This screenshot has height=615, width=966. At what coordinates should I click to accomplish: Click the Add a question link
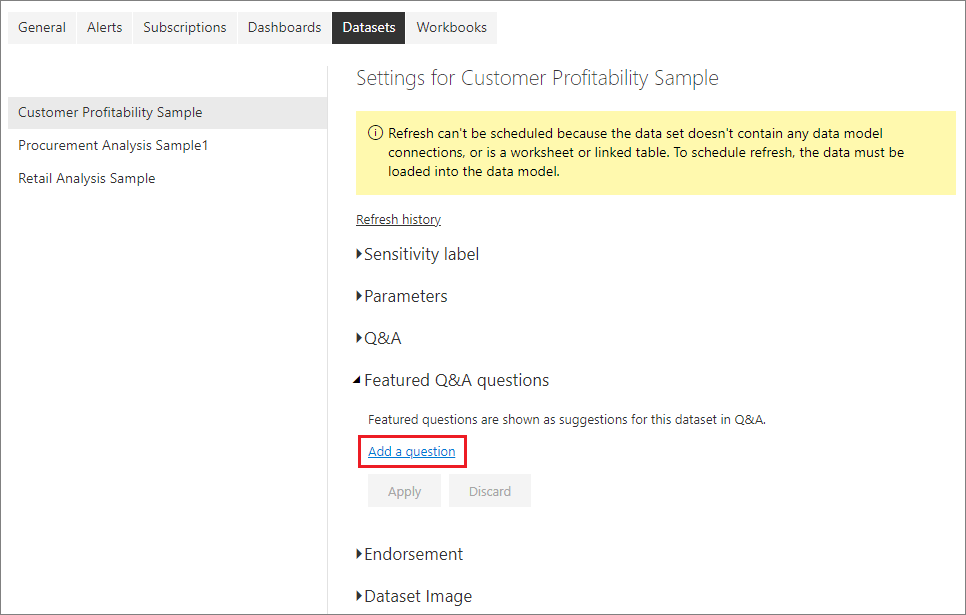click(x=411, y=451)
